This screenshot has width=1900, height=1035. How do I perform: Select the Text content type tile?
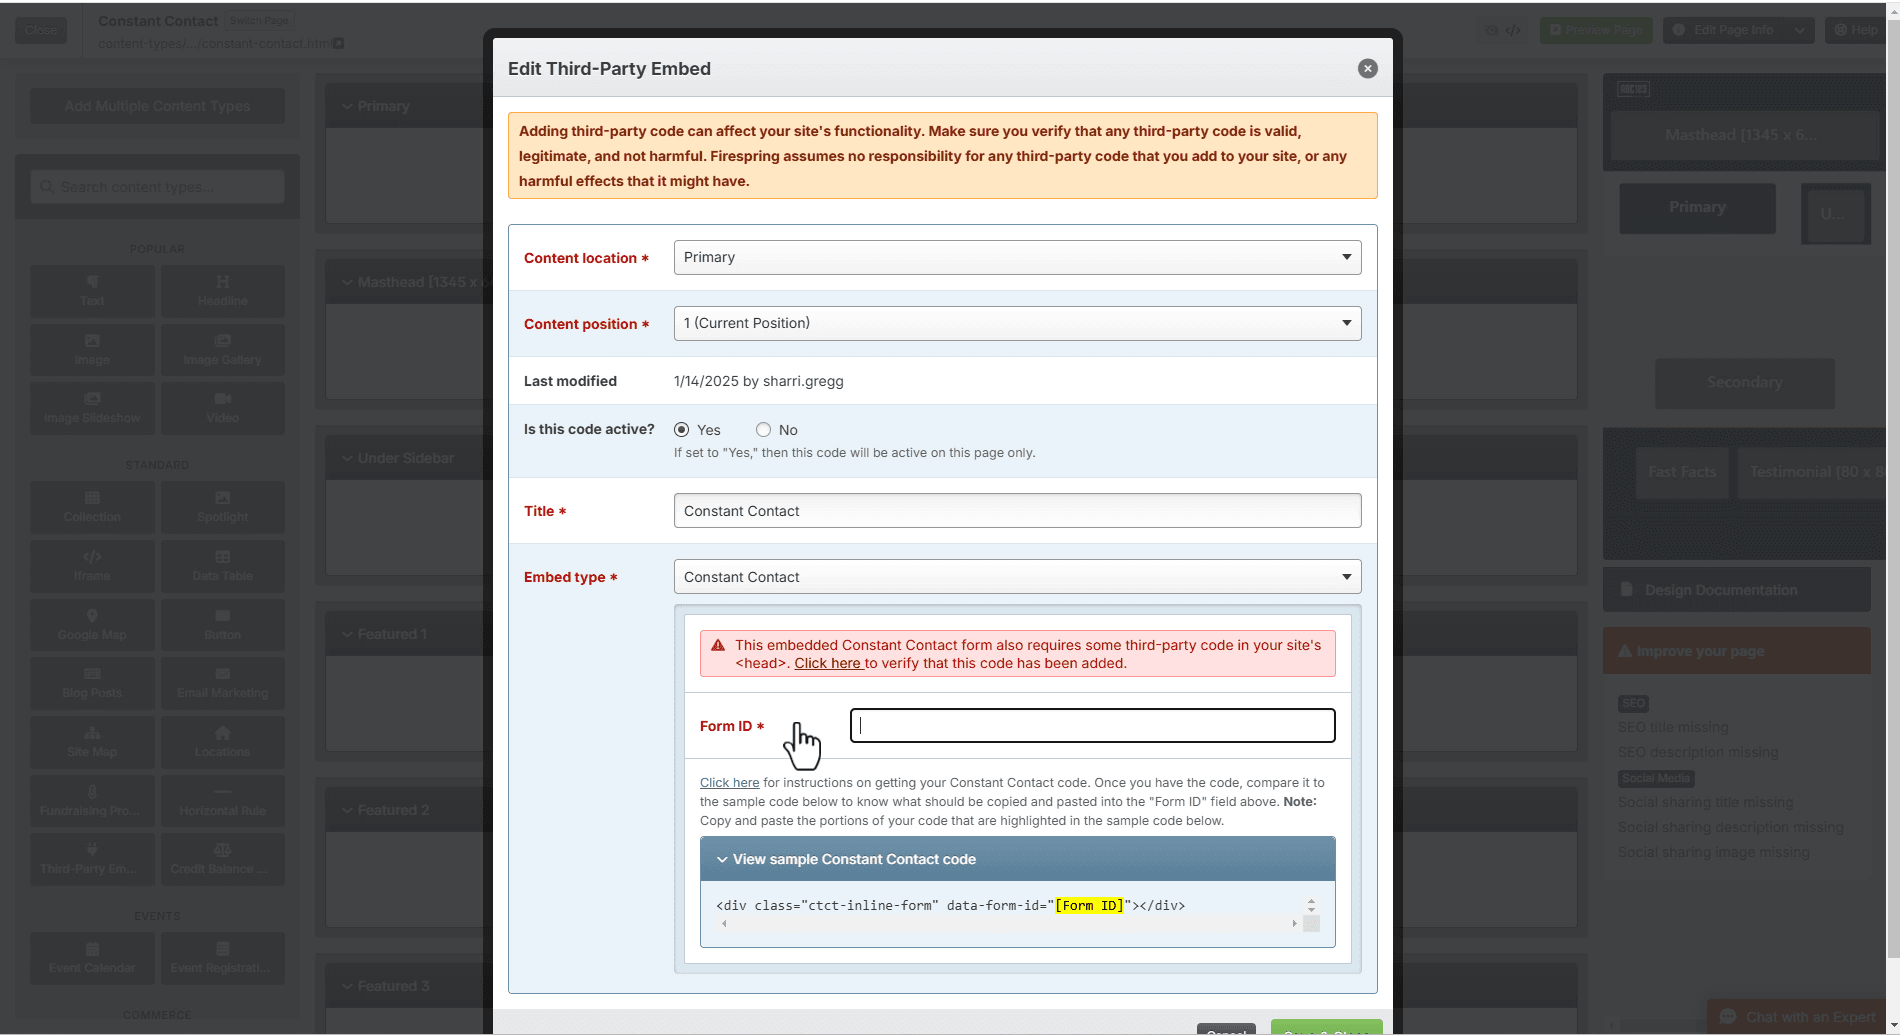[x=92, y=291]
